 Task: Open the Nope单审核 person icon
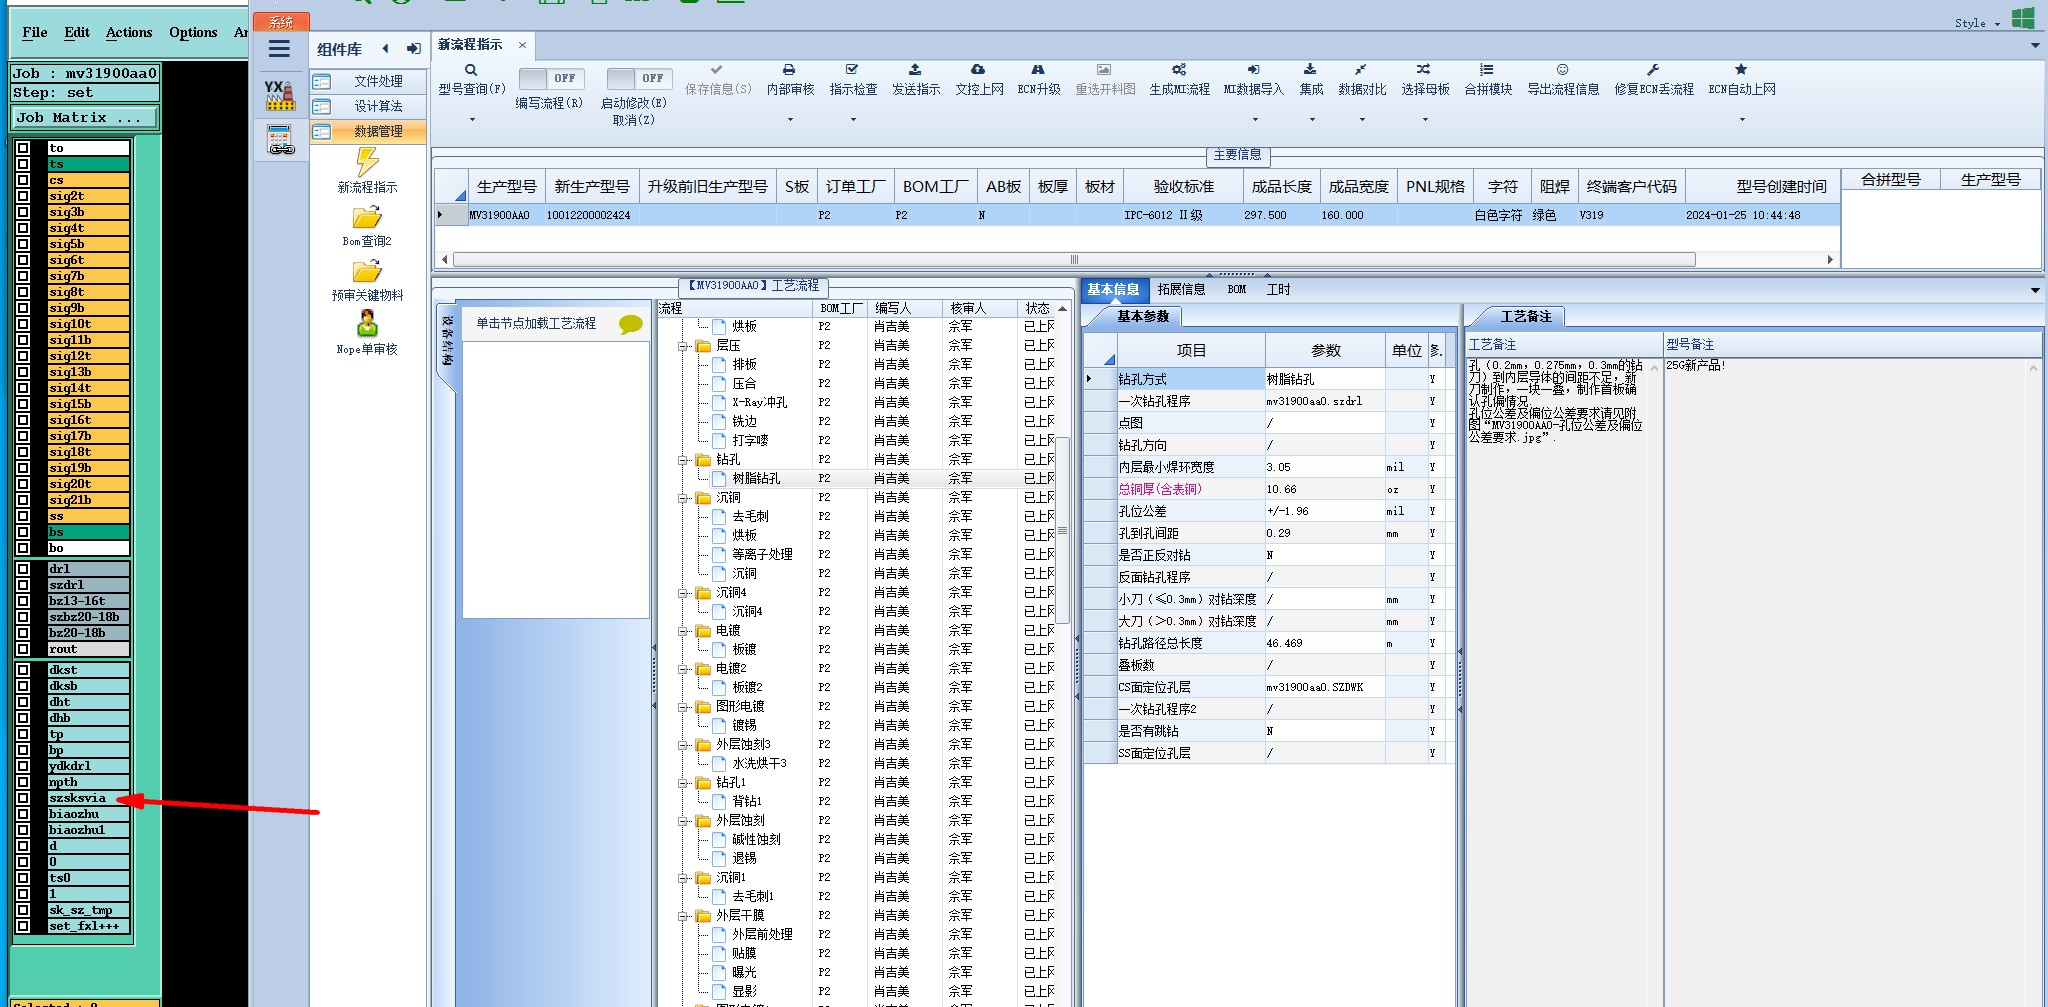367,324
